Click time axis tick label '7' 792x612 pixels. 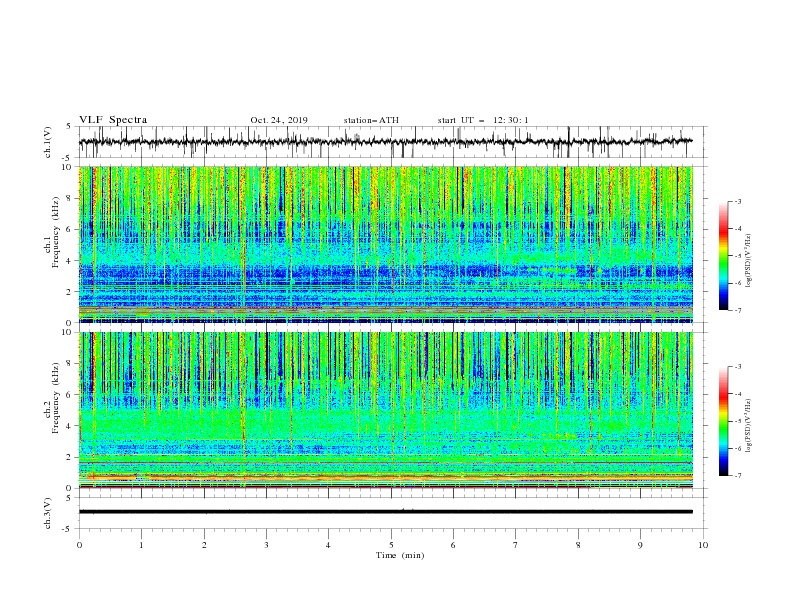coord(516,545)
